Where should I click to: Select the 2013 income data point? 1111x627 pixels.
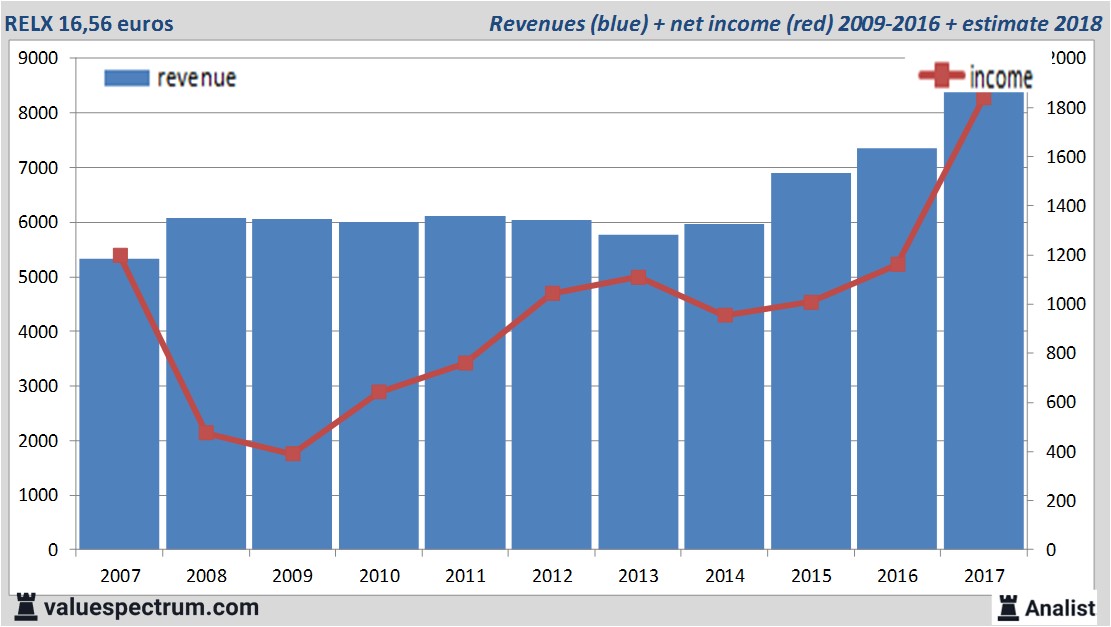638,277
